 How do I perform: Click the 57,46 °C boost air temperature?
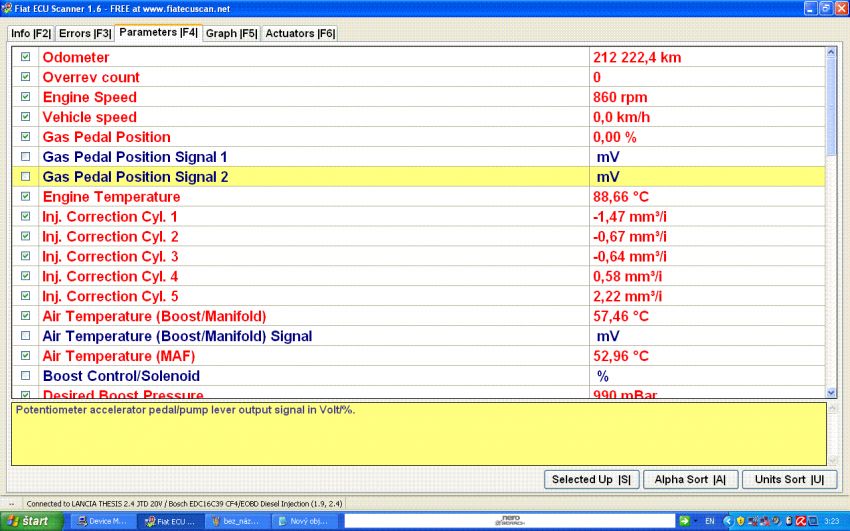click(x=621, y=316)
